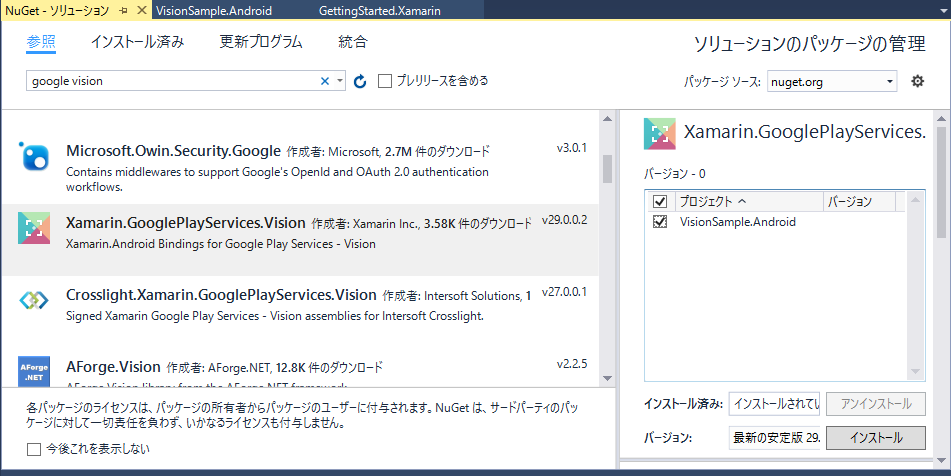
Task: Open バージョン 最新の安定版 dropdown
Action: [775, 438]
